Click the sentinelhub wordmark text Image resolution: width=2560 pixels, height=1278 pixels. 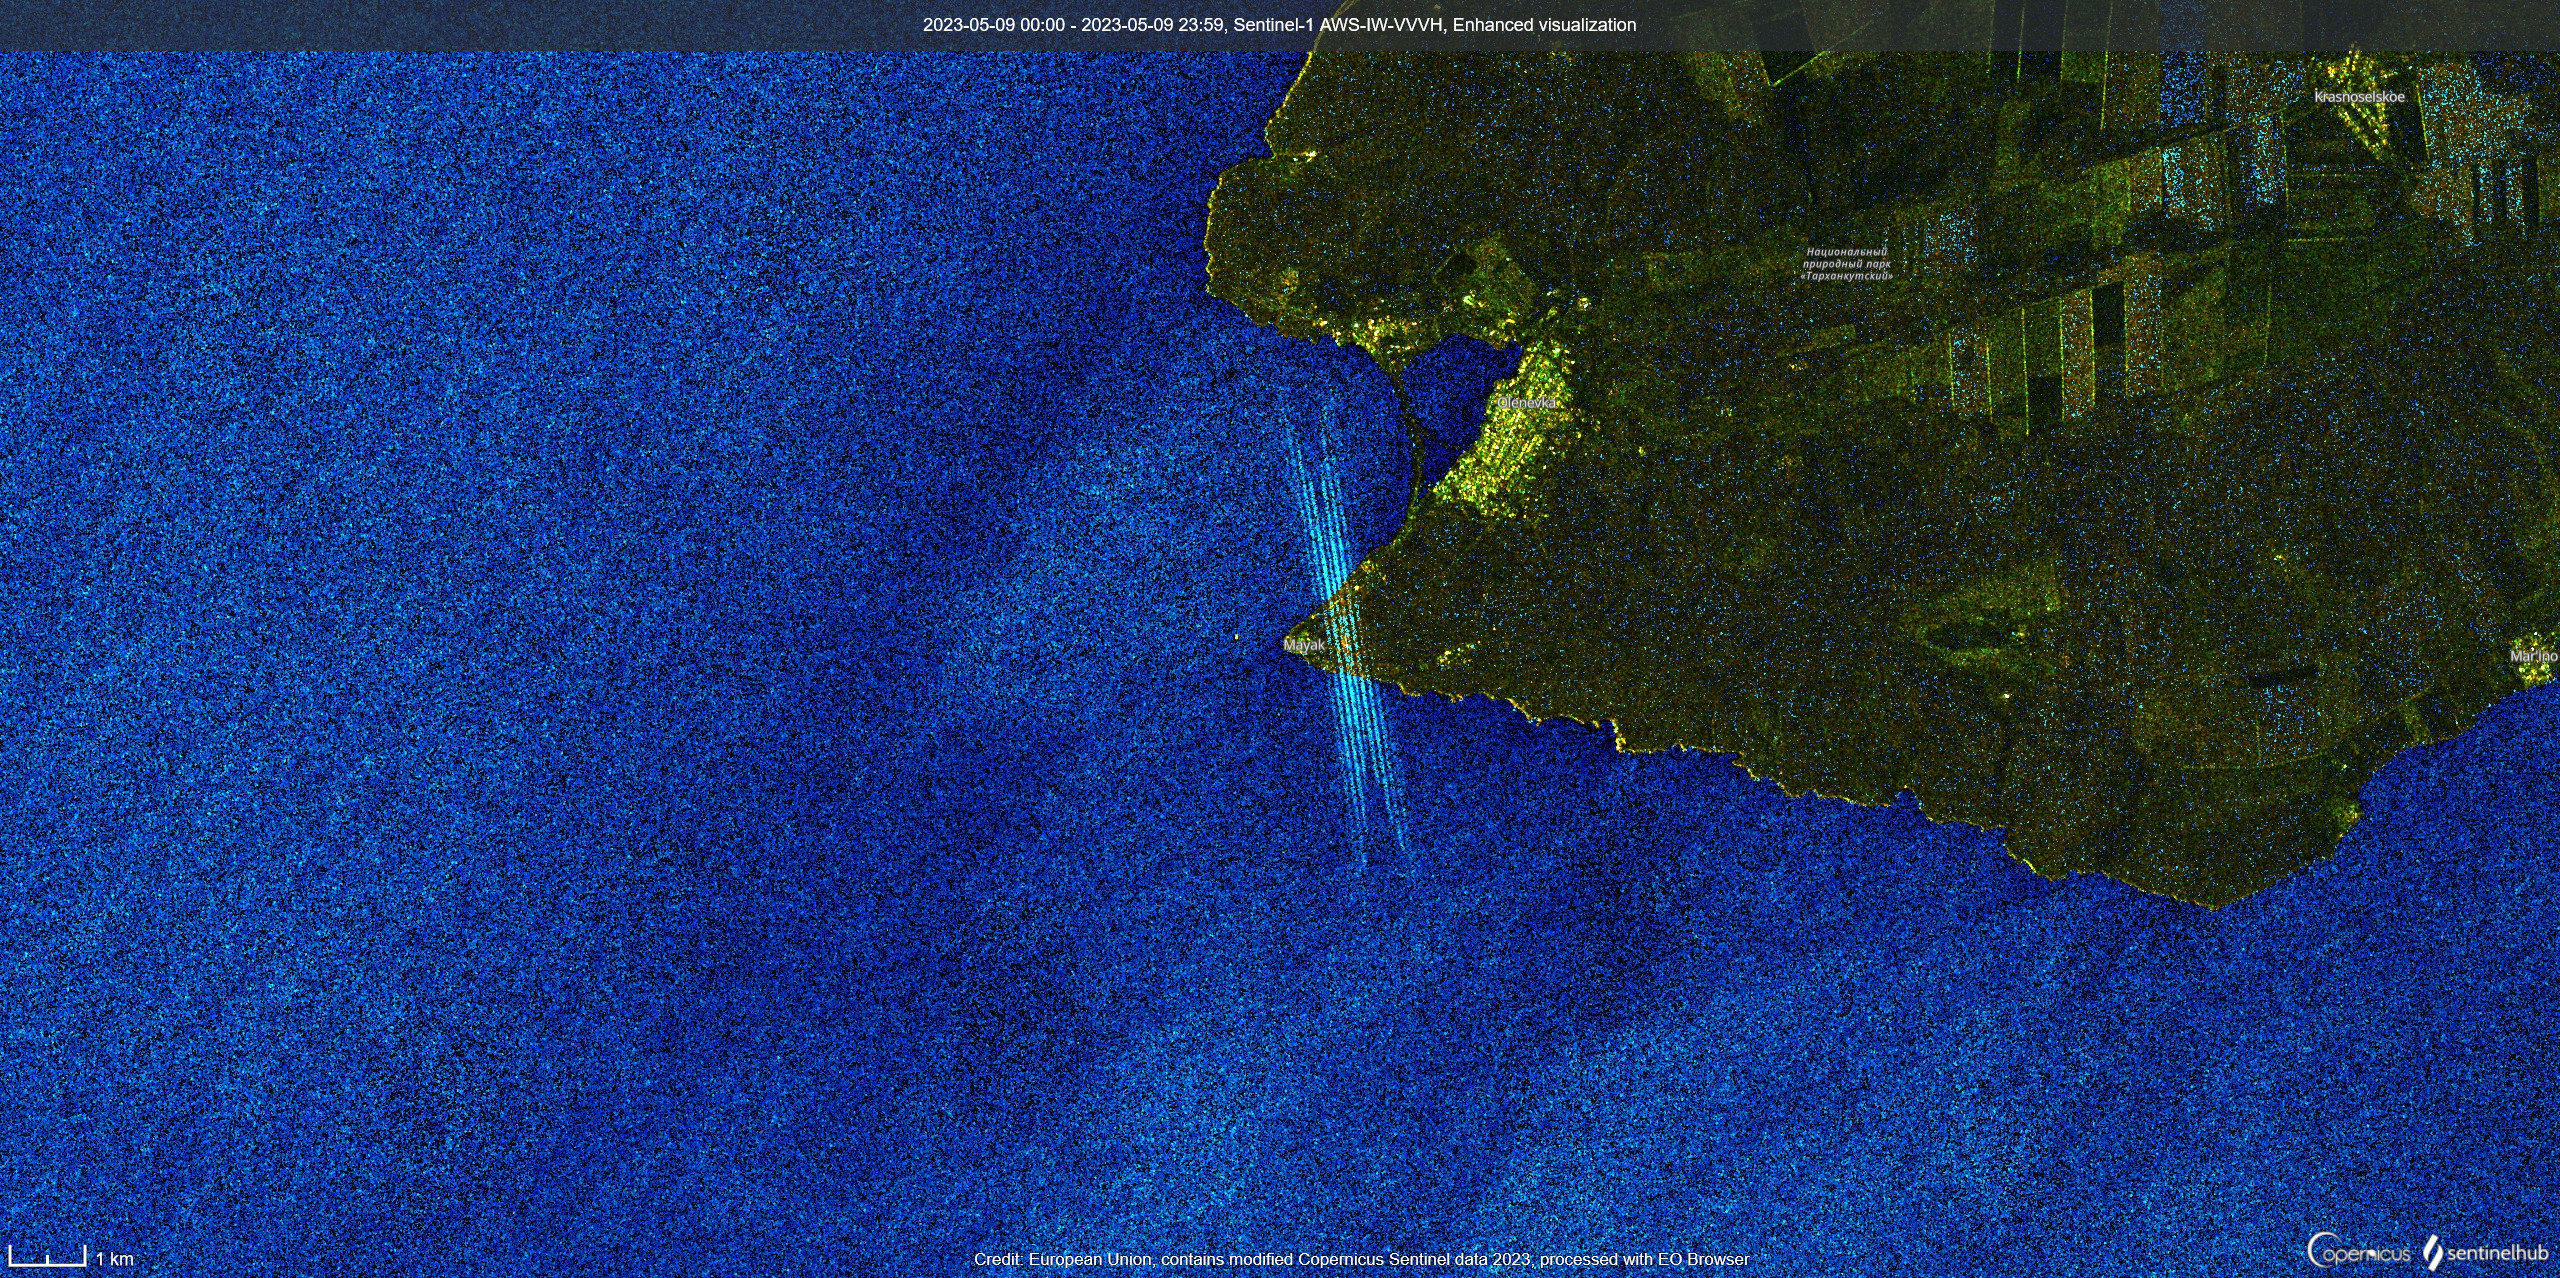2497,1252
